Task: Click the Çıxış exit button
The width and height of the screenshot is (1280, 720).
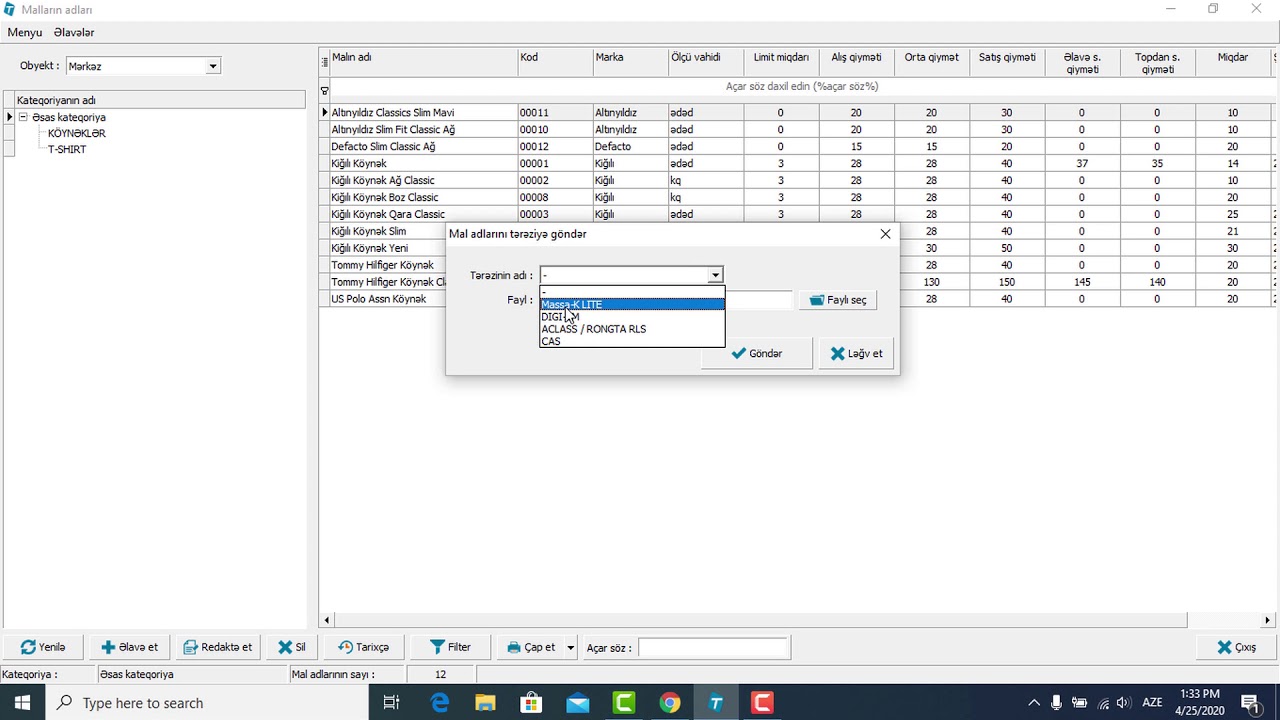Action: click(x=1236, y=647)
